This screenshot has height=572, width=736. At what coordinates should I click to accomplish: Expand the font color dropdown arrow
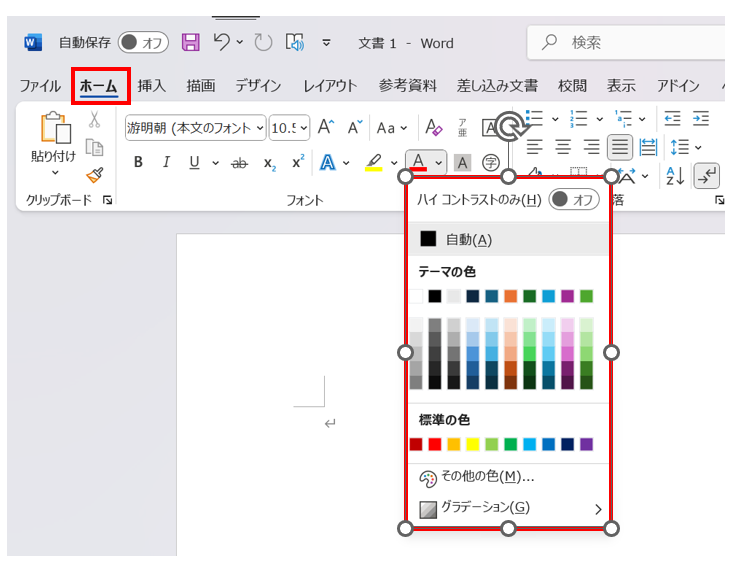tap(439, 162)
